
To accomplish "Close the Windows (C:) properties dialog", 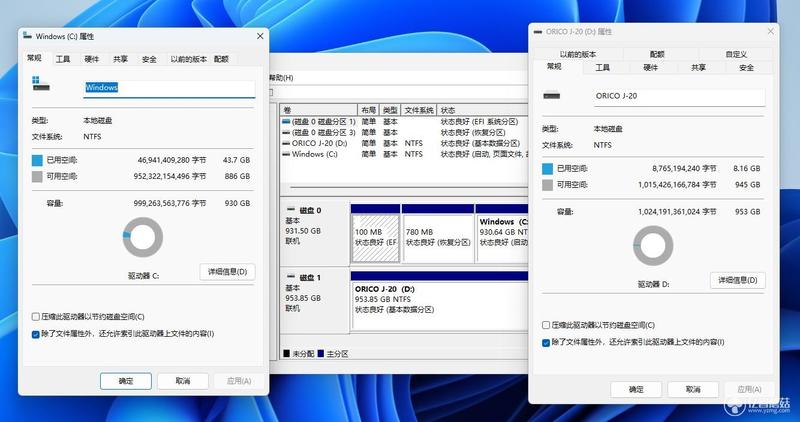I will [x=260, y=36].
